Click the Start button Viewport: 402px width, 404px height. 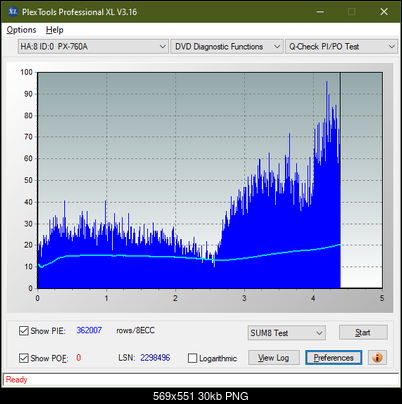pos(363,332)
